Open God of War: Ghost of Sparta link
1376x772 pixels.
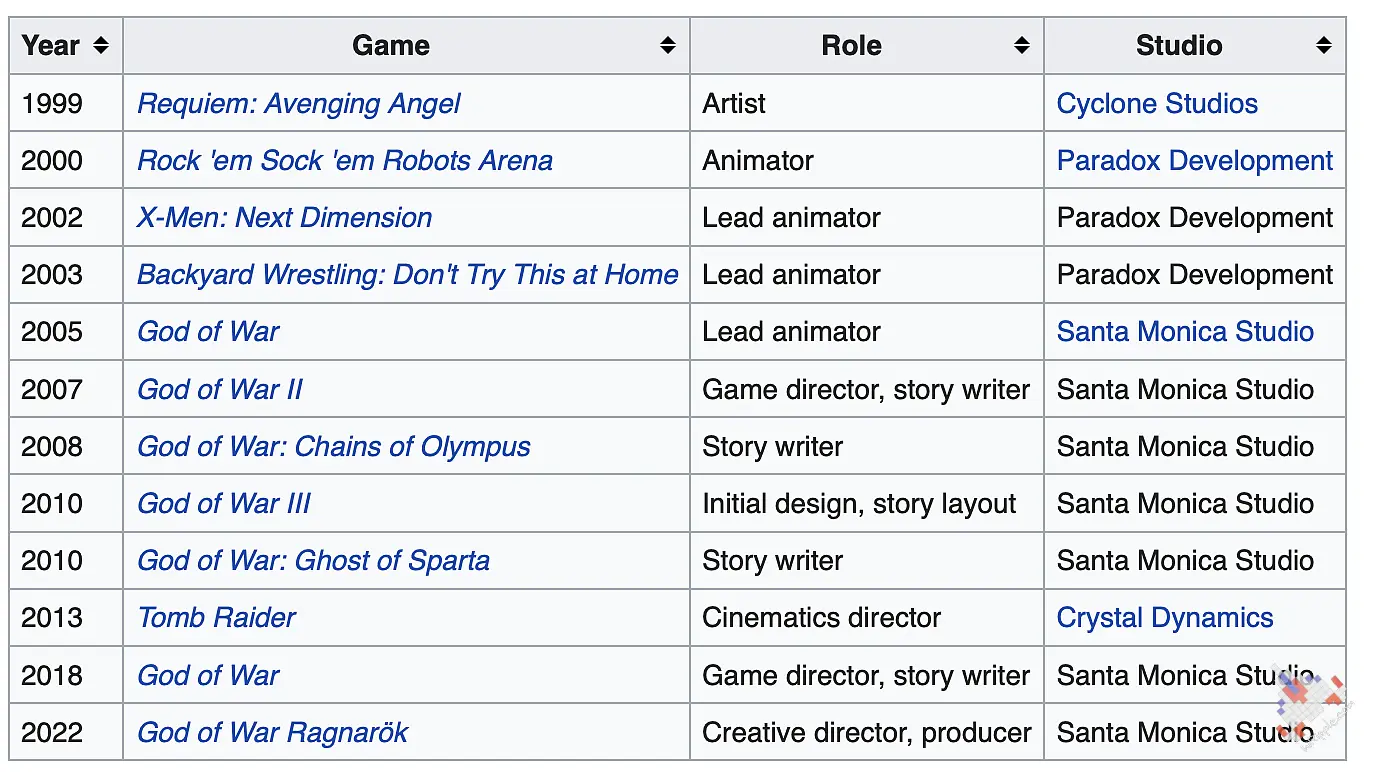314,561
